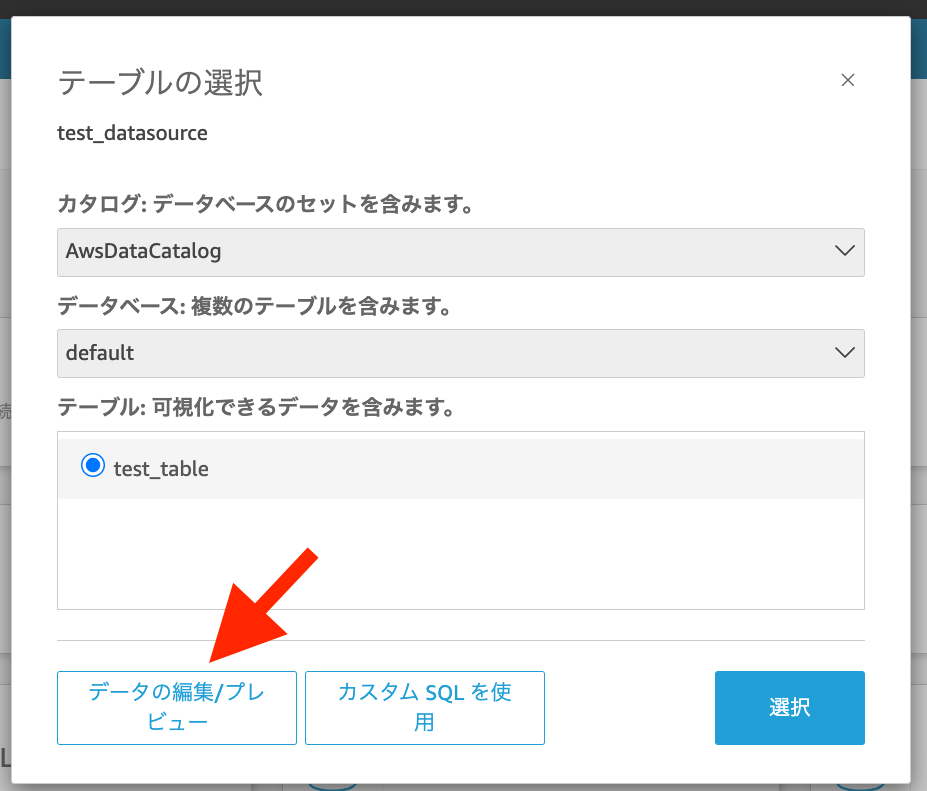
Task: Click the カタログ label text
Action: (x=265, y=203)
